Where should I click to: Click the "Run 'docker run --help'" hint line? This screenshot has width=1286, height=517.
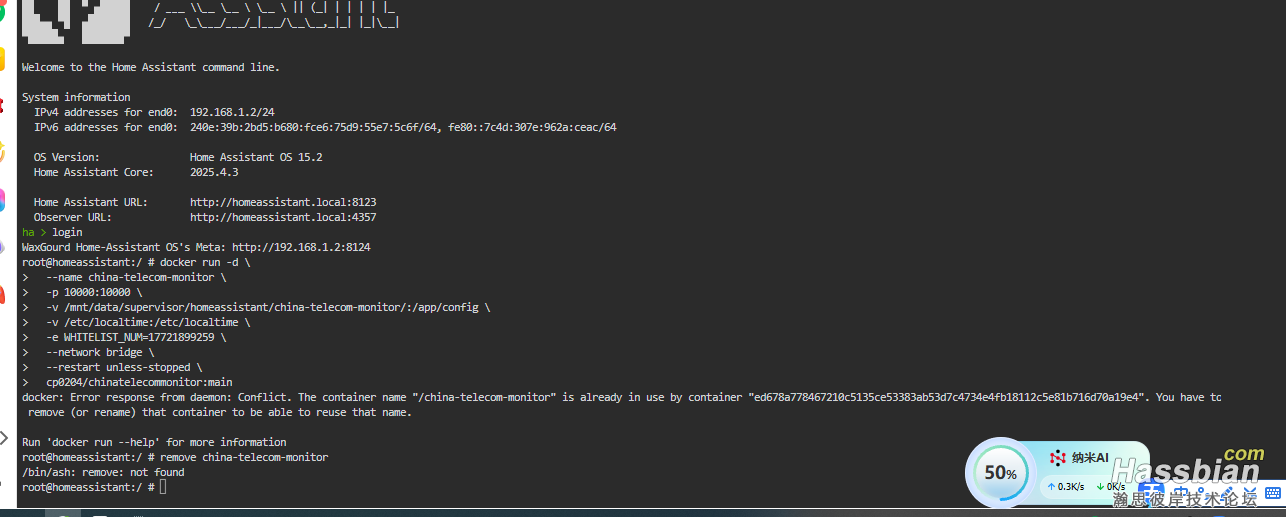tap(154, 442)
